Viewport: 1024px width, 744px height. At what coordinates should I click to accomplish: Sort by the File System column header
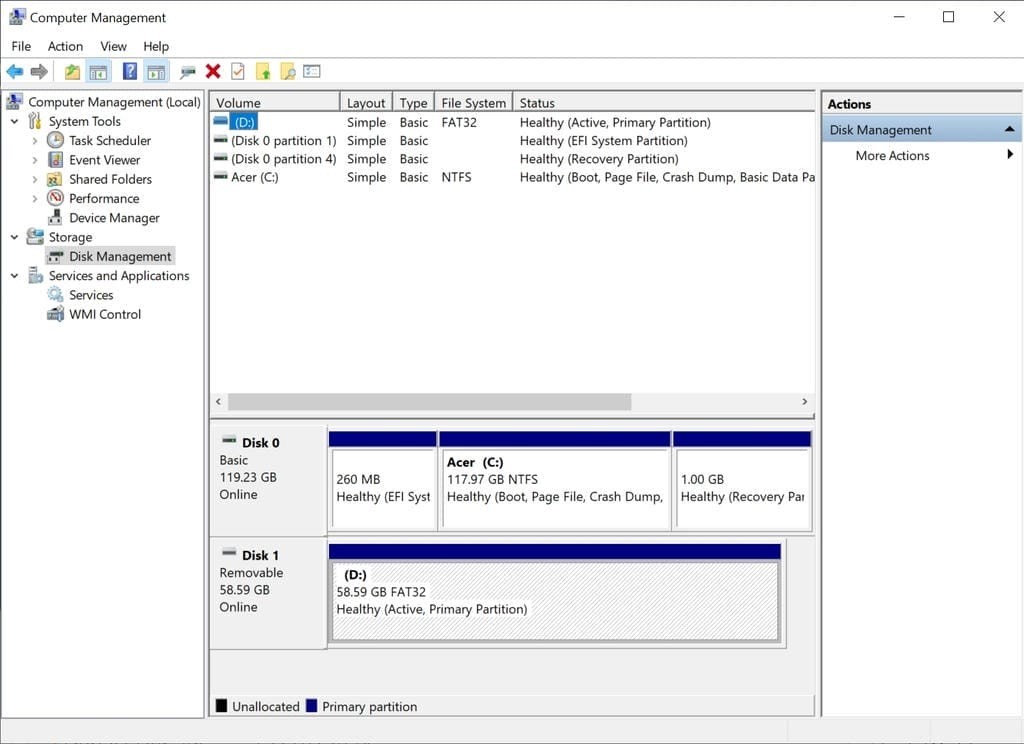pos(473,103)
